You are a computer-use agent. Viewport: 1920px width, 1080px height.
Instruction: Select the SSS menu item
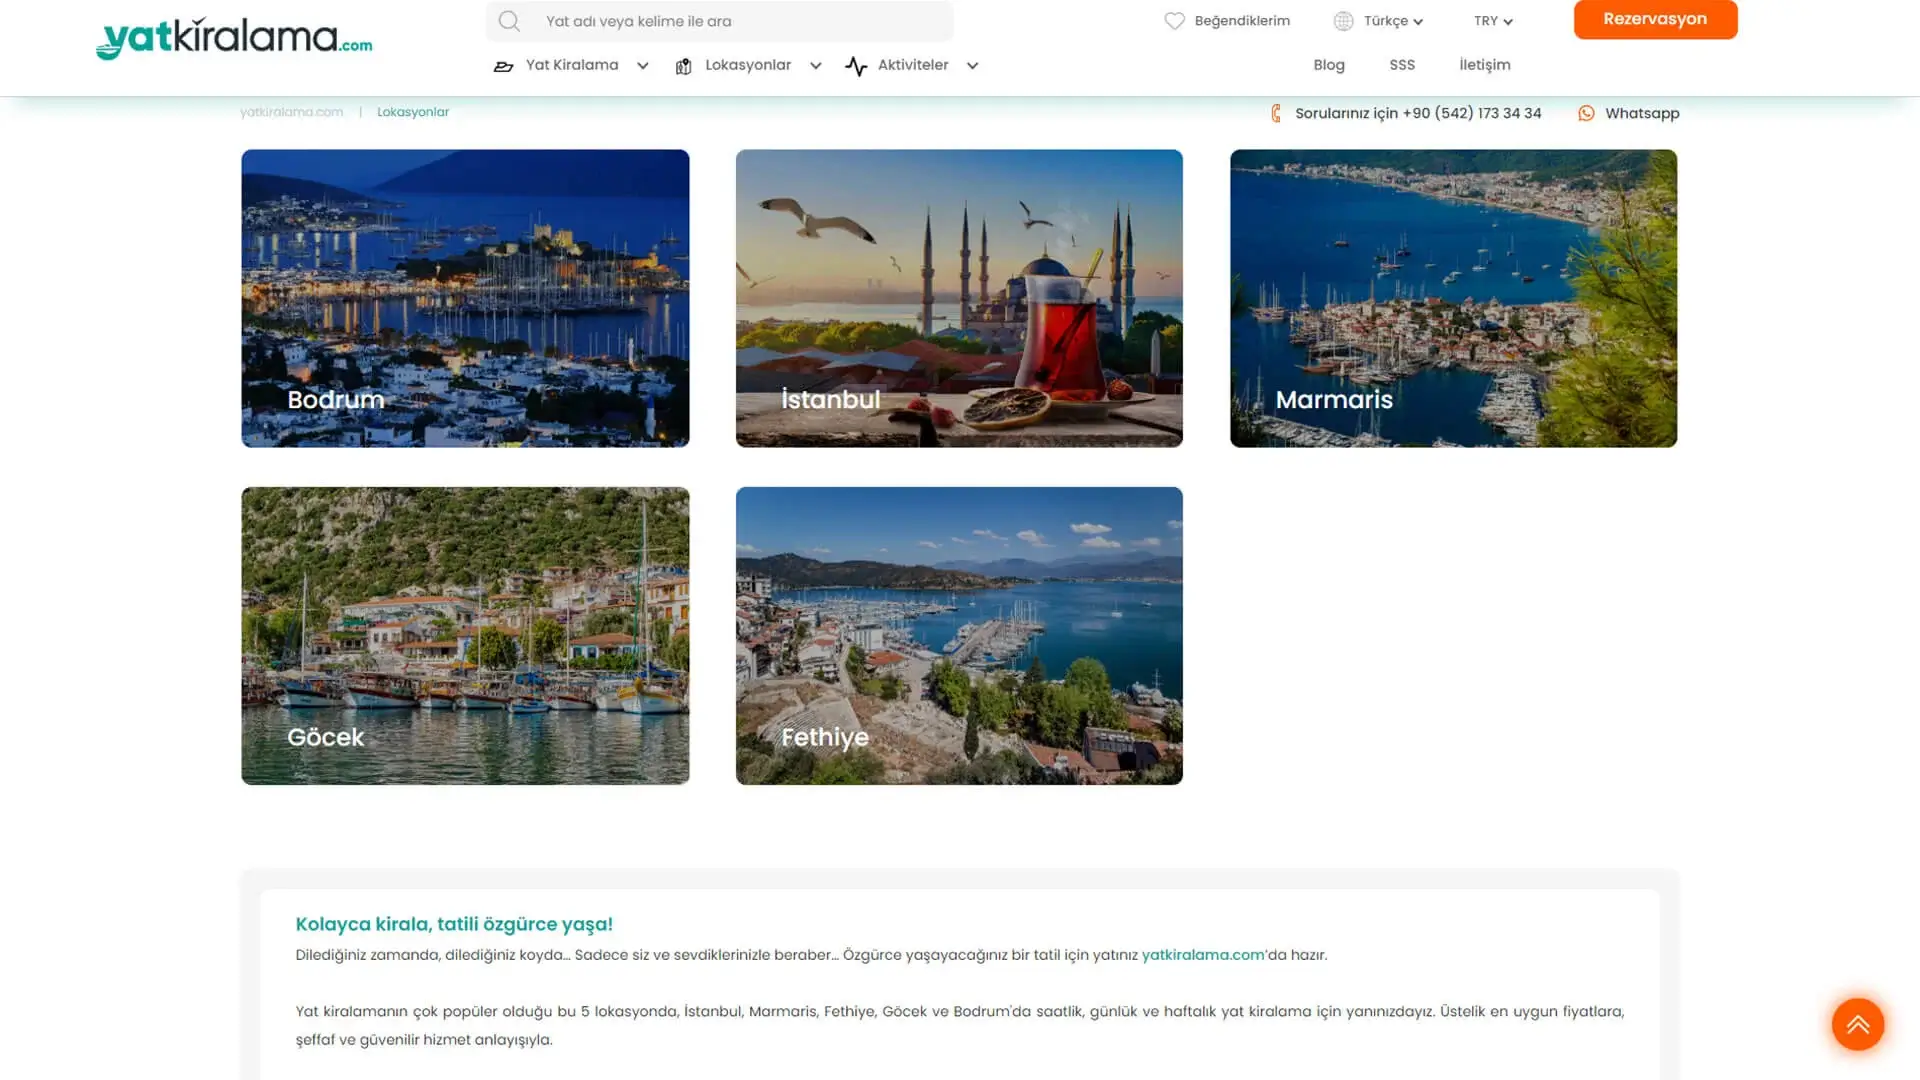[1402, 64]
